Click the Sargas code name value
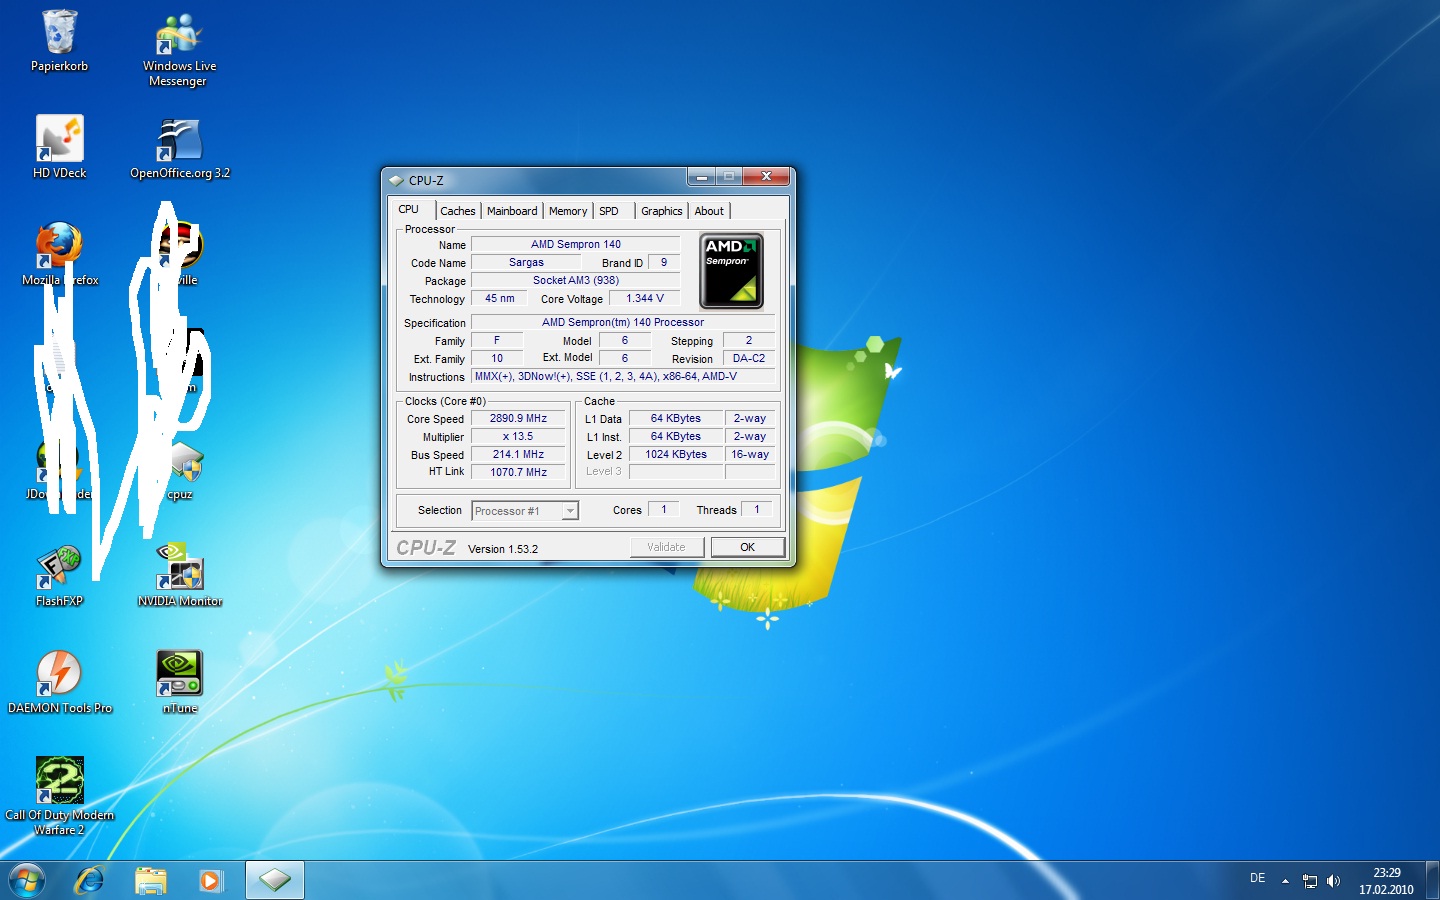This screenshot has width=1440, height=900. 526,262
